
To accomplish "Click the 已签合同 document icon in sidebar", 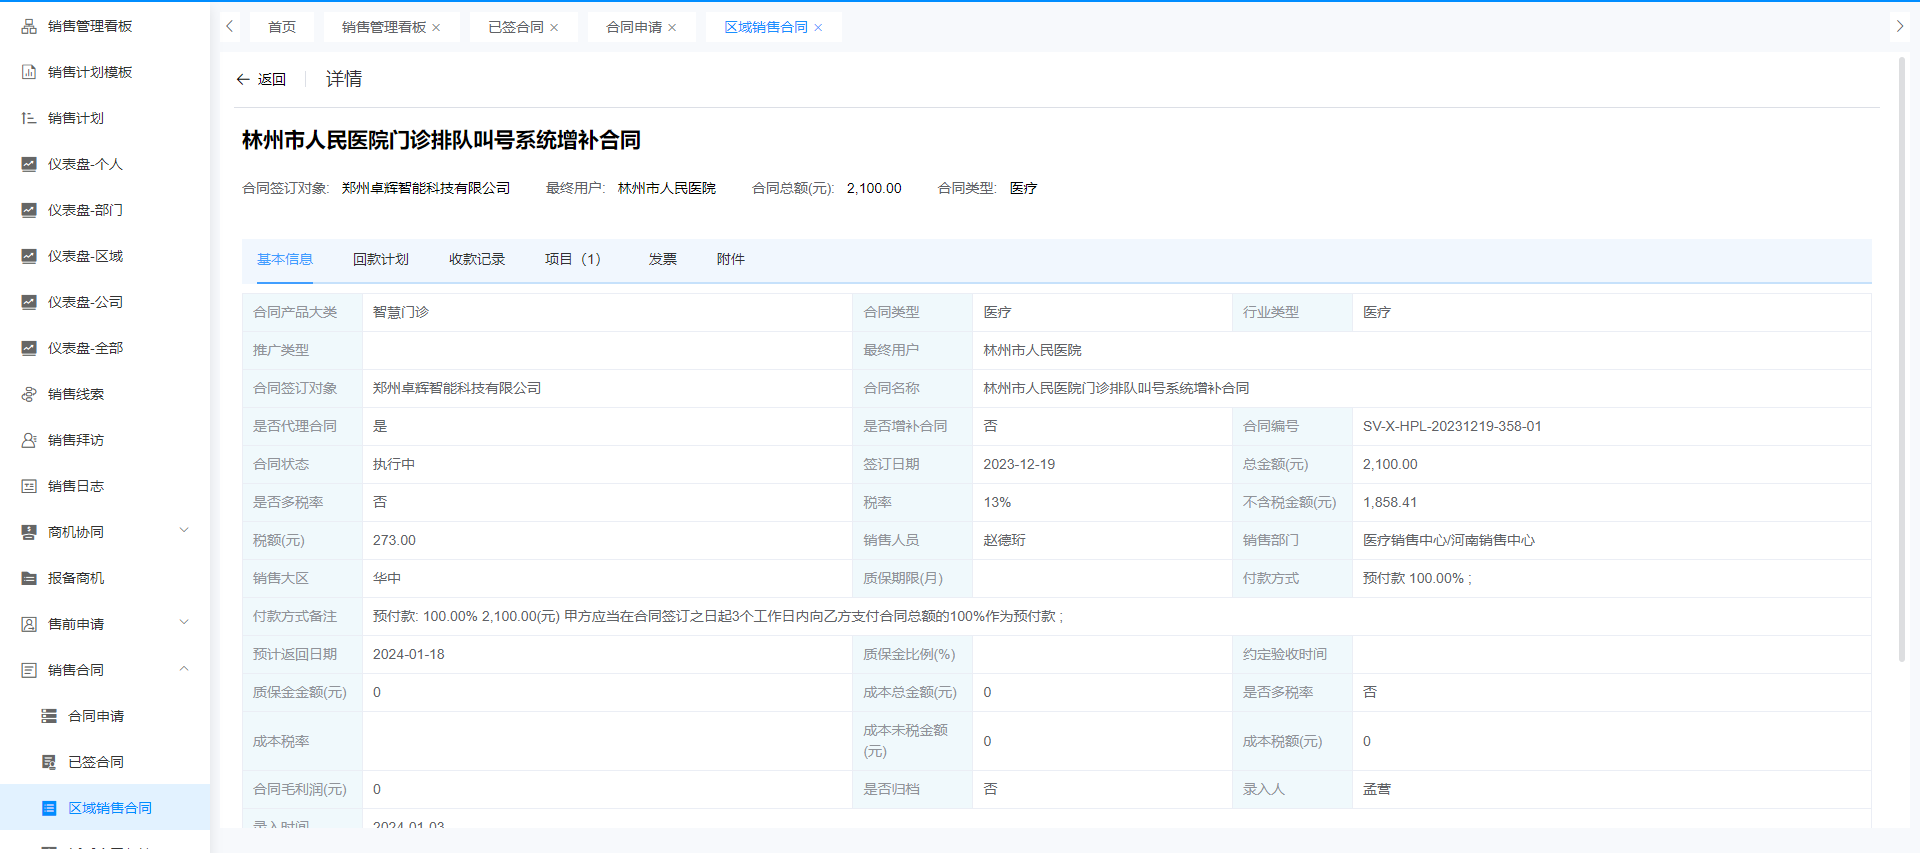I will [x=49, y=762].
